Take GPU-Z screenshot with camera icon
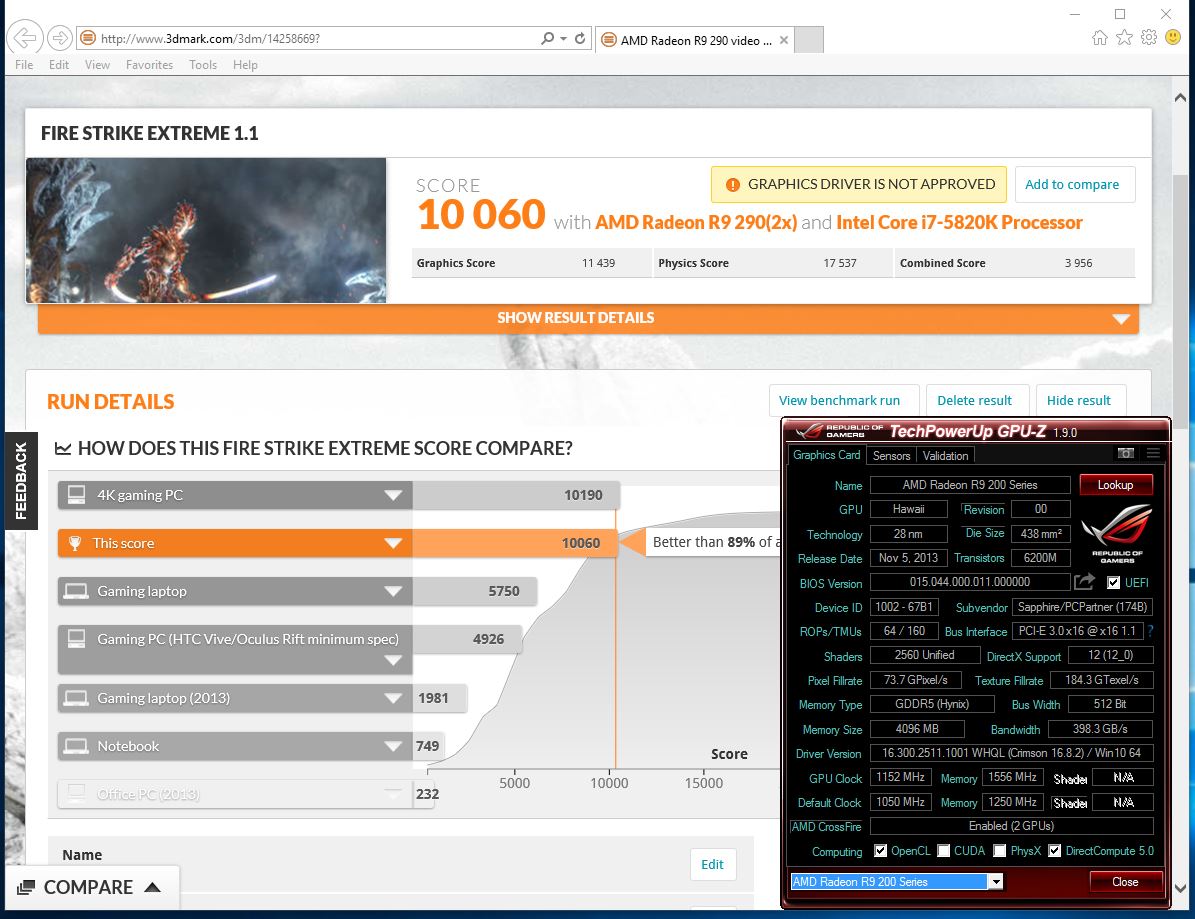This screenshot has width=1195, height=919. (1126, 453)
